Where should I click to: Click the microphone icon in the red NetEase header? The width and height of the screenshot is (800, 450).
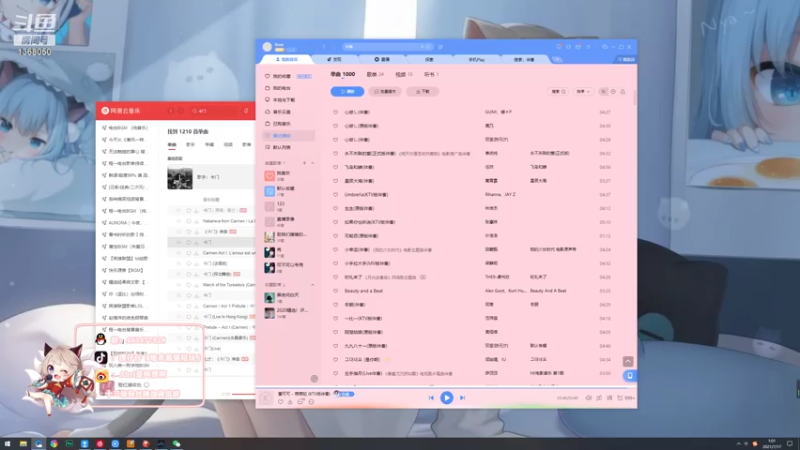246,111
